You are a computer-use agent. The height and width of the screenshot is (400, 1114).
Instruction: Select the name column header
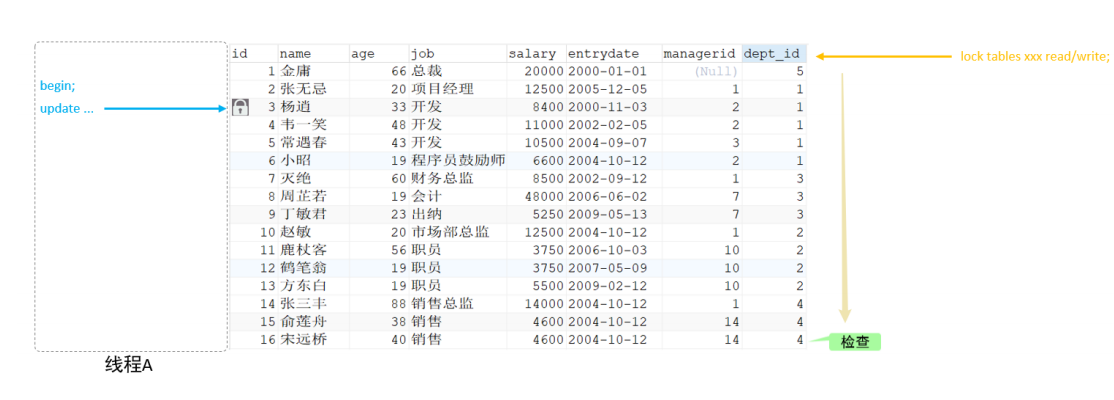tap(313, 54)
